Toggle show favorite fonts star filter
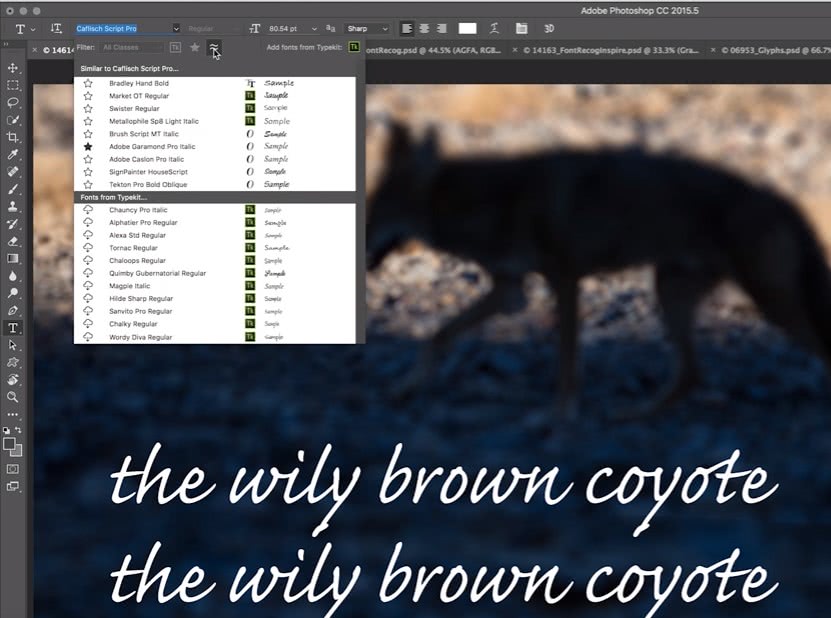 coord(195,48)
